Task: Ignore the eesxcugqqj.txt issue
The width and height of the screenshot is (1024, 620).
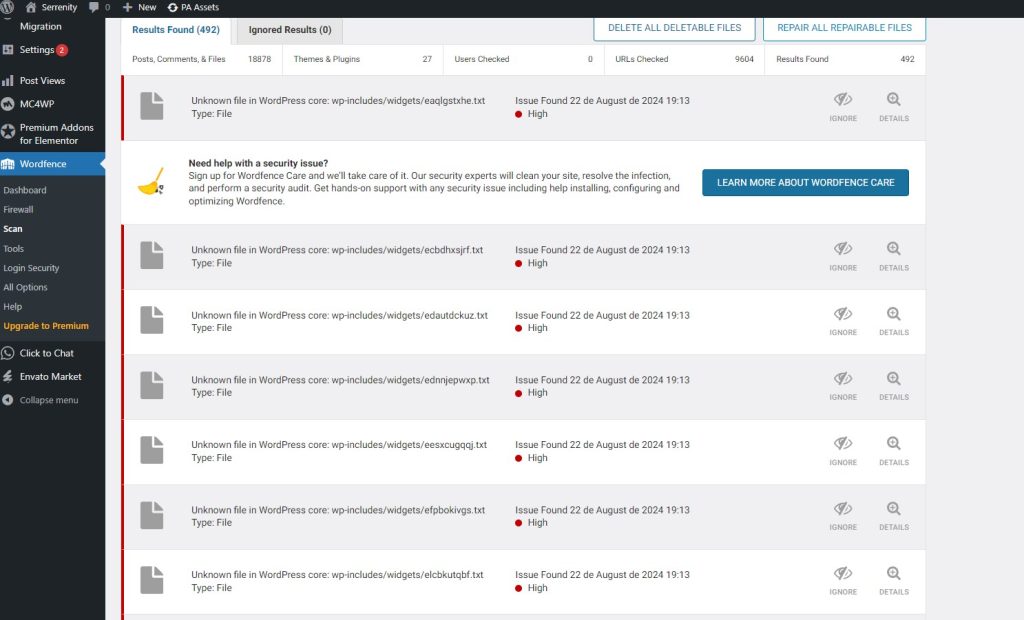Action: tap(842, 451)
